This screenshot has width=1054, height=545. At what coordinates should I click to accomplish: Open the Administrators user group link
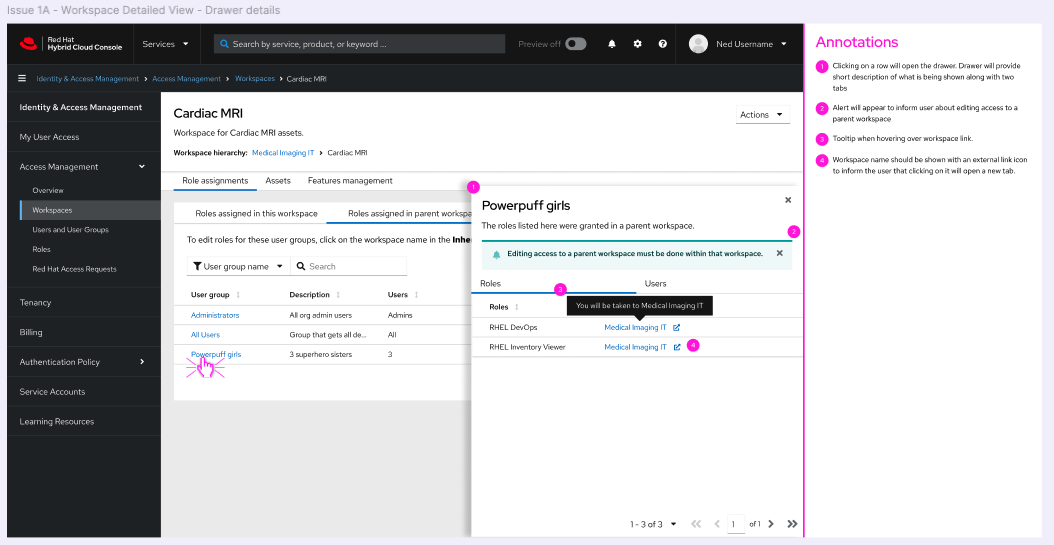215,315
